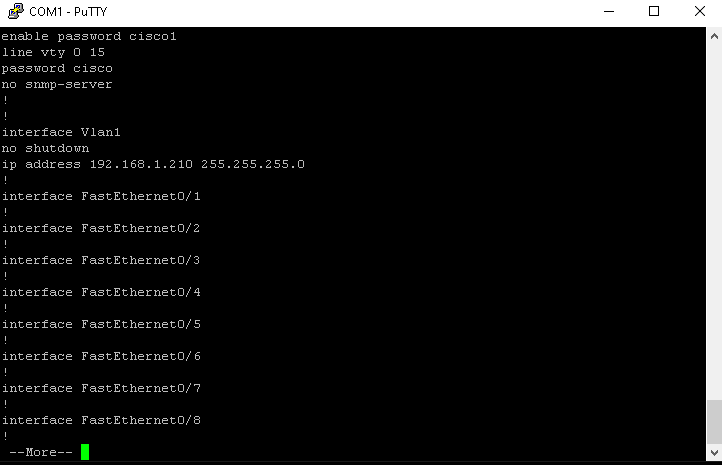Click the --More-- prompt text
Screen dimensions: 722x465
41,452
